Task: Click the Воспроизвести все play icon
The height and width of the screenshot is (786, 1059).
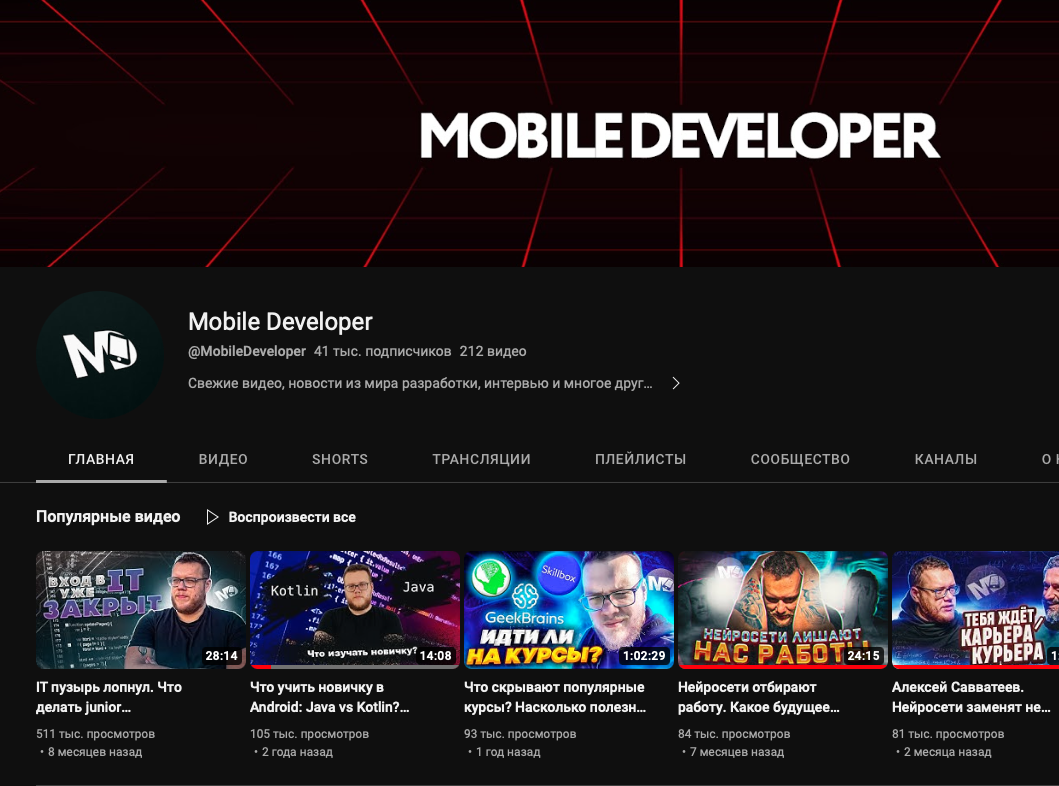Action: click(x=212, y=517)
